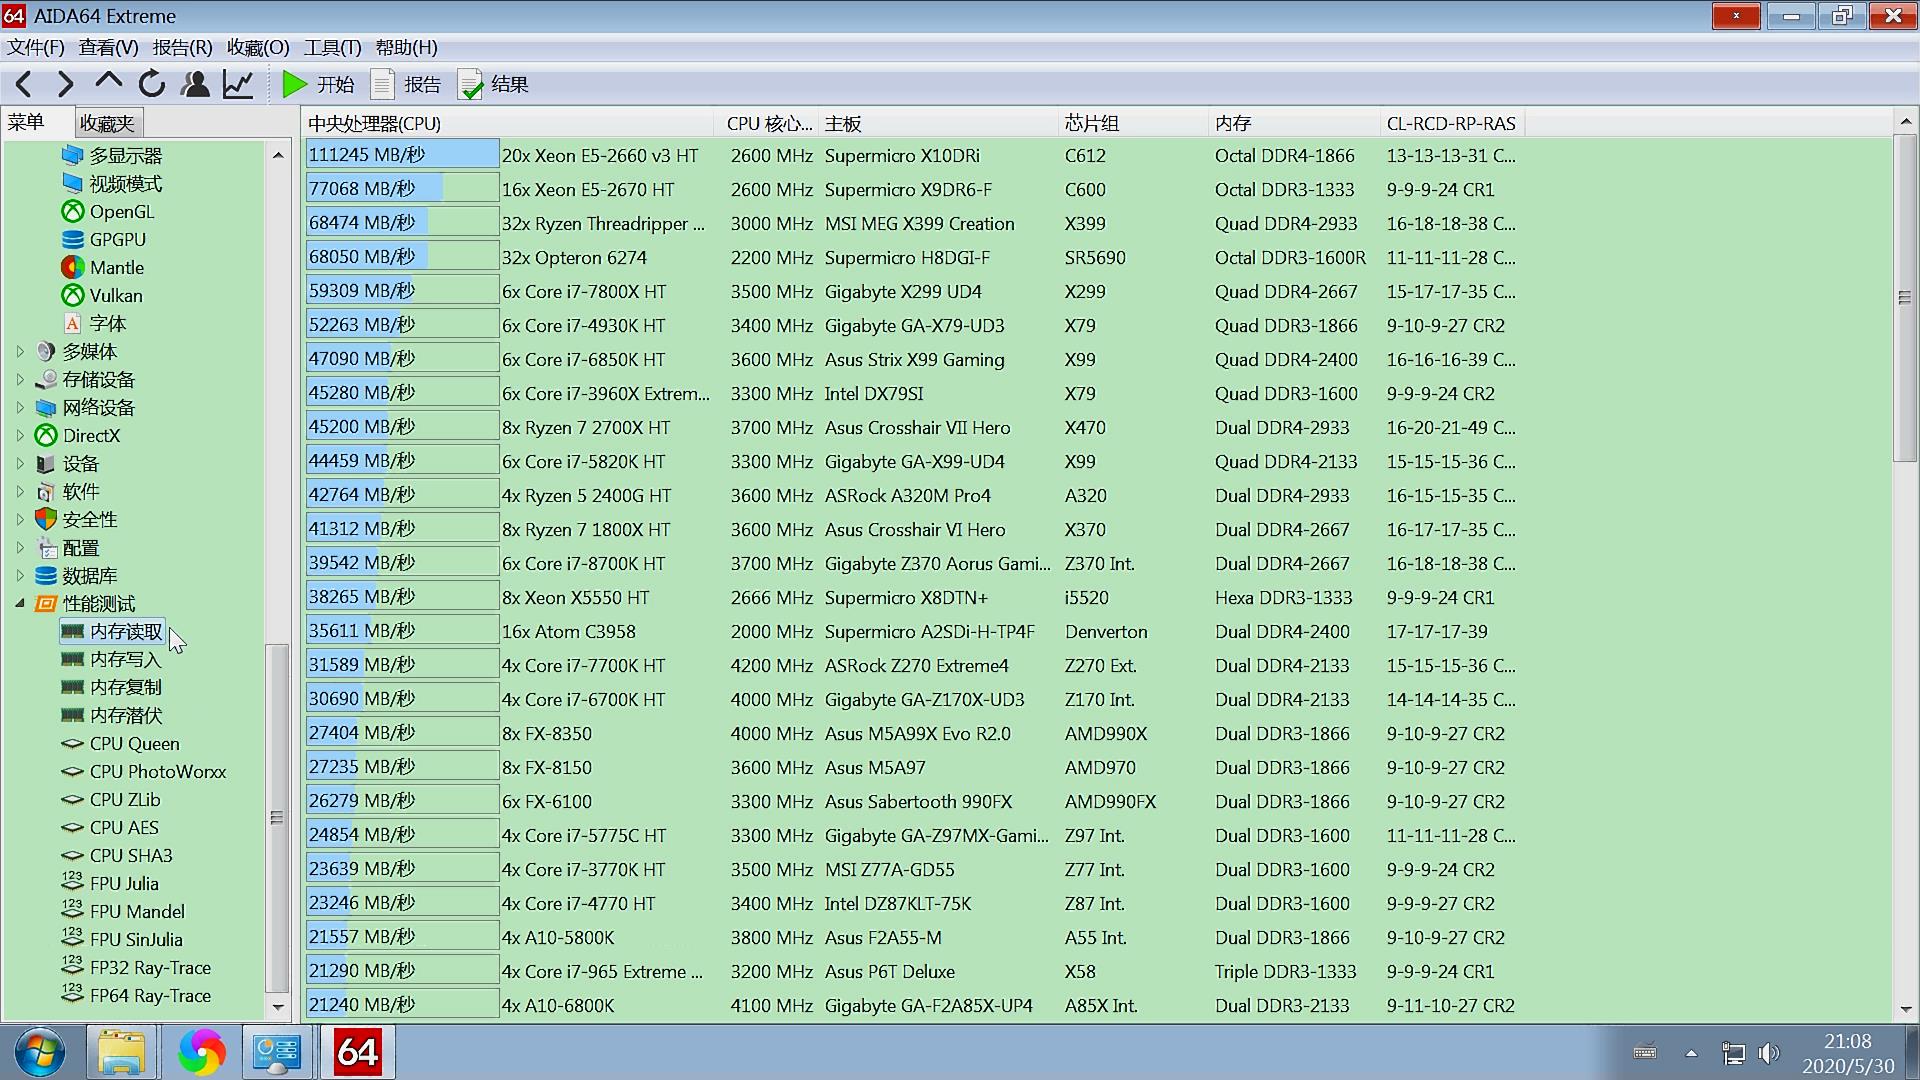Click the user profile toolbar icon
This screenshot has width=1920, height=1080.
click(195, 85)
